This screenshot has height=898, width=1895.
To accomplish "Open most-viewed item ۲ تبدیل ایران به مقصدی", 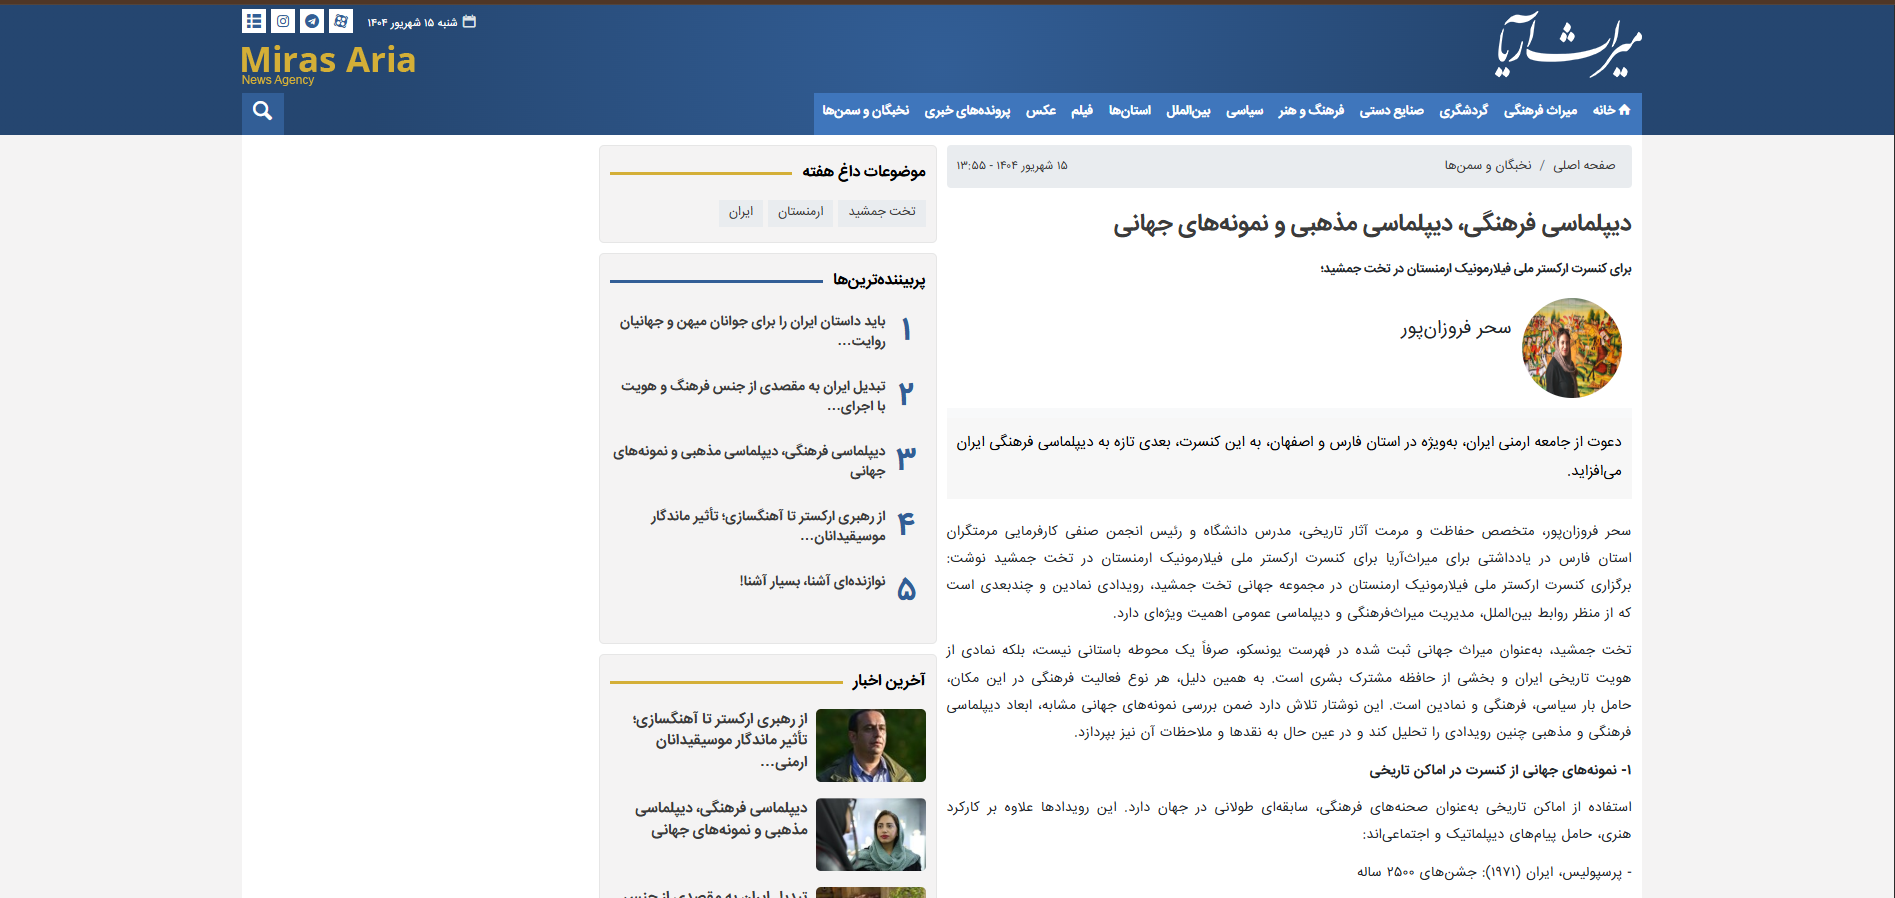I will (x=753, y=396).
